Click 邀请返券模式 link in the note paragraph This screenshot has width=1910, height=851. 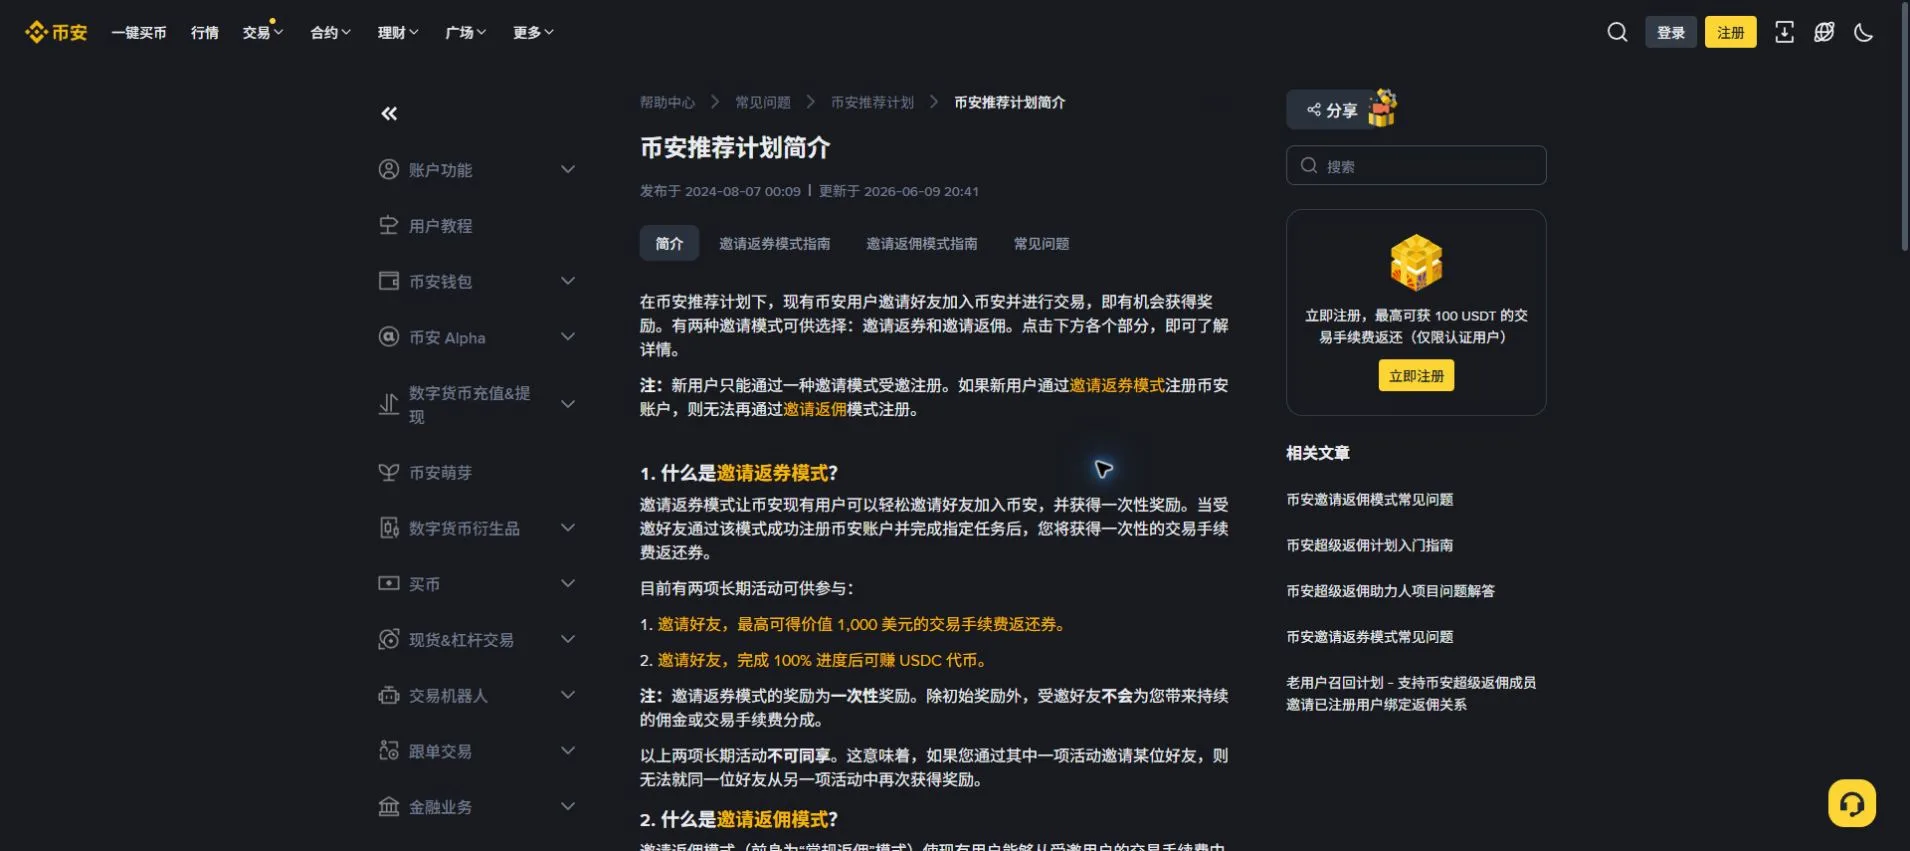[1117, 385]
